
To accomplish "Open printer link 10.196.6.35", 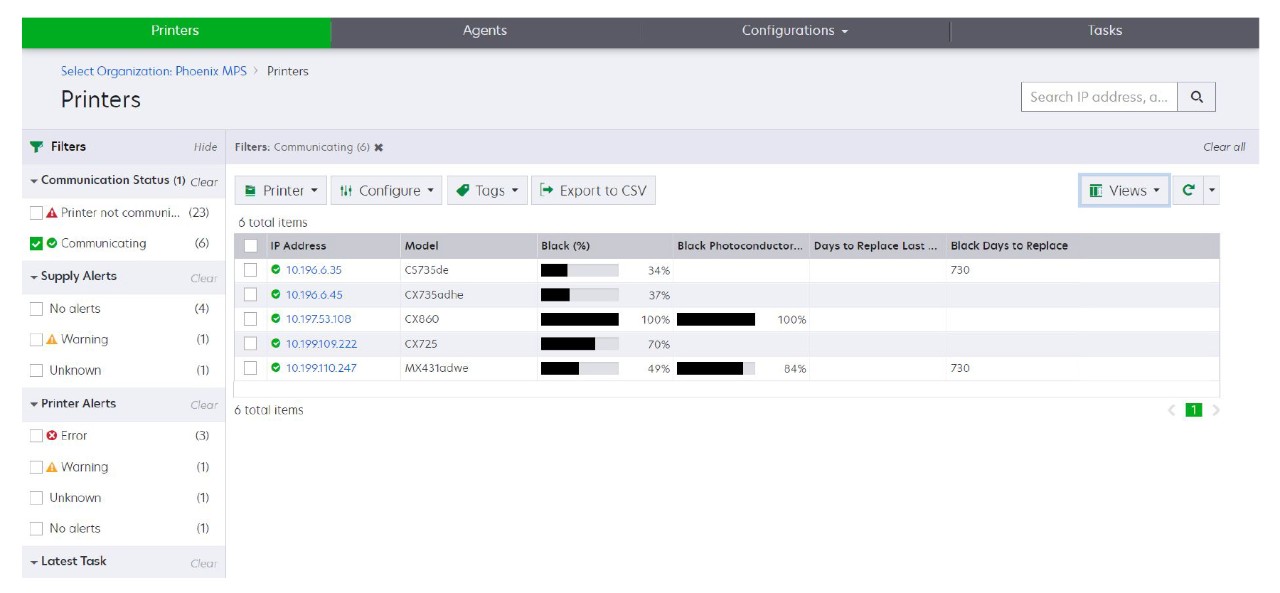I will [x=313, y=270].
